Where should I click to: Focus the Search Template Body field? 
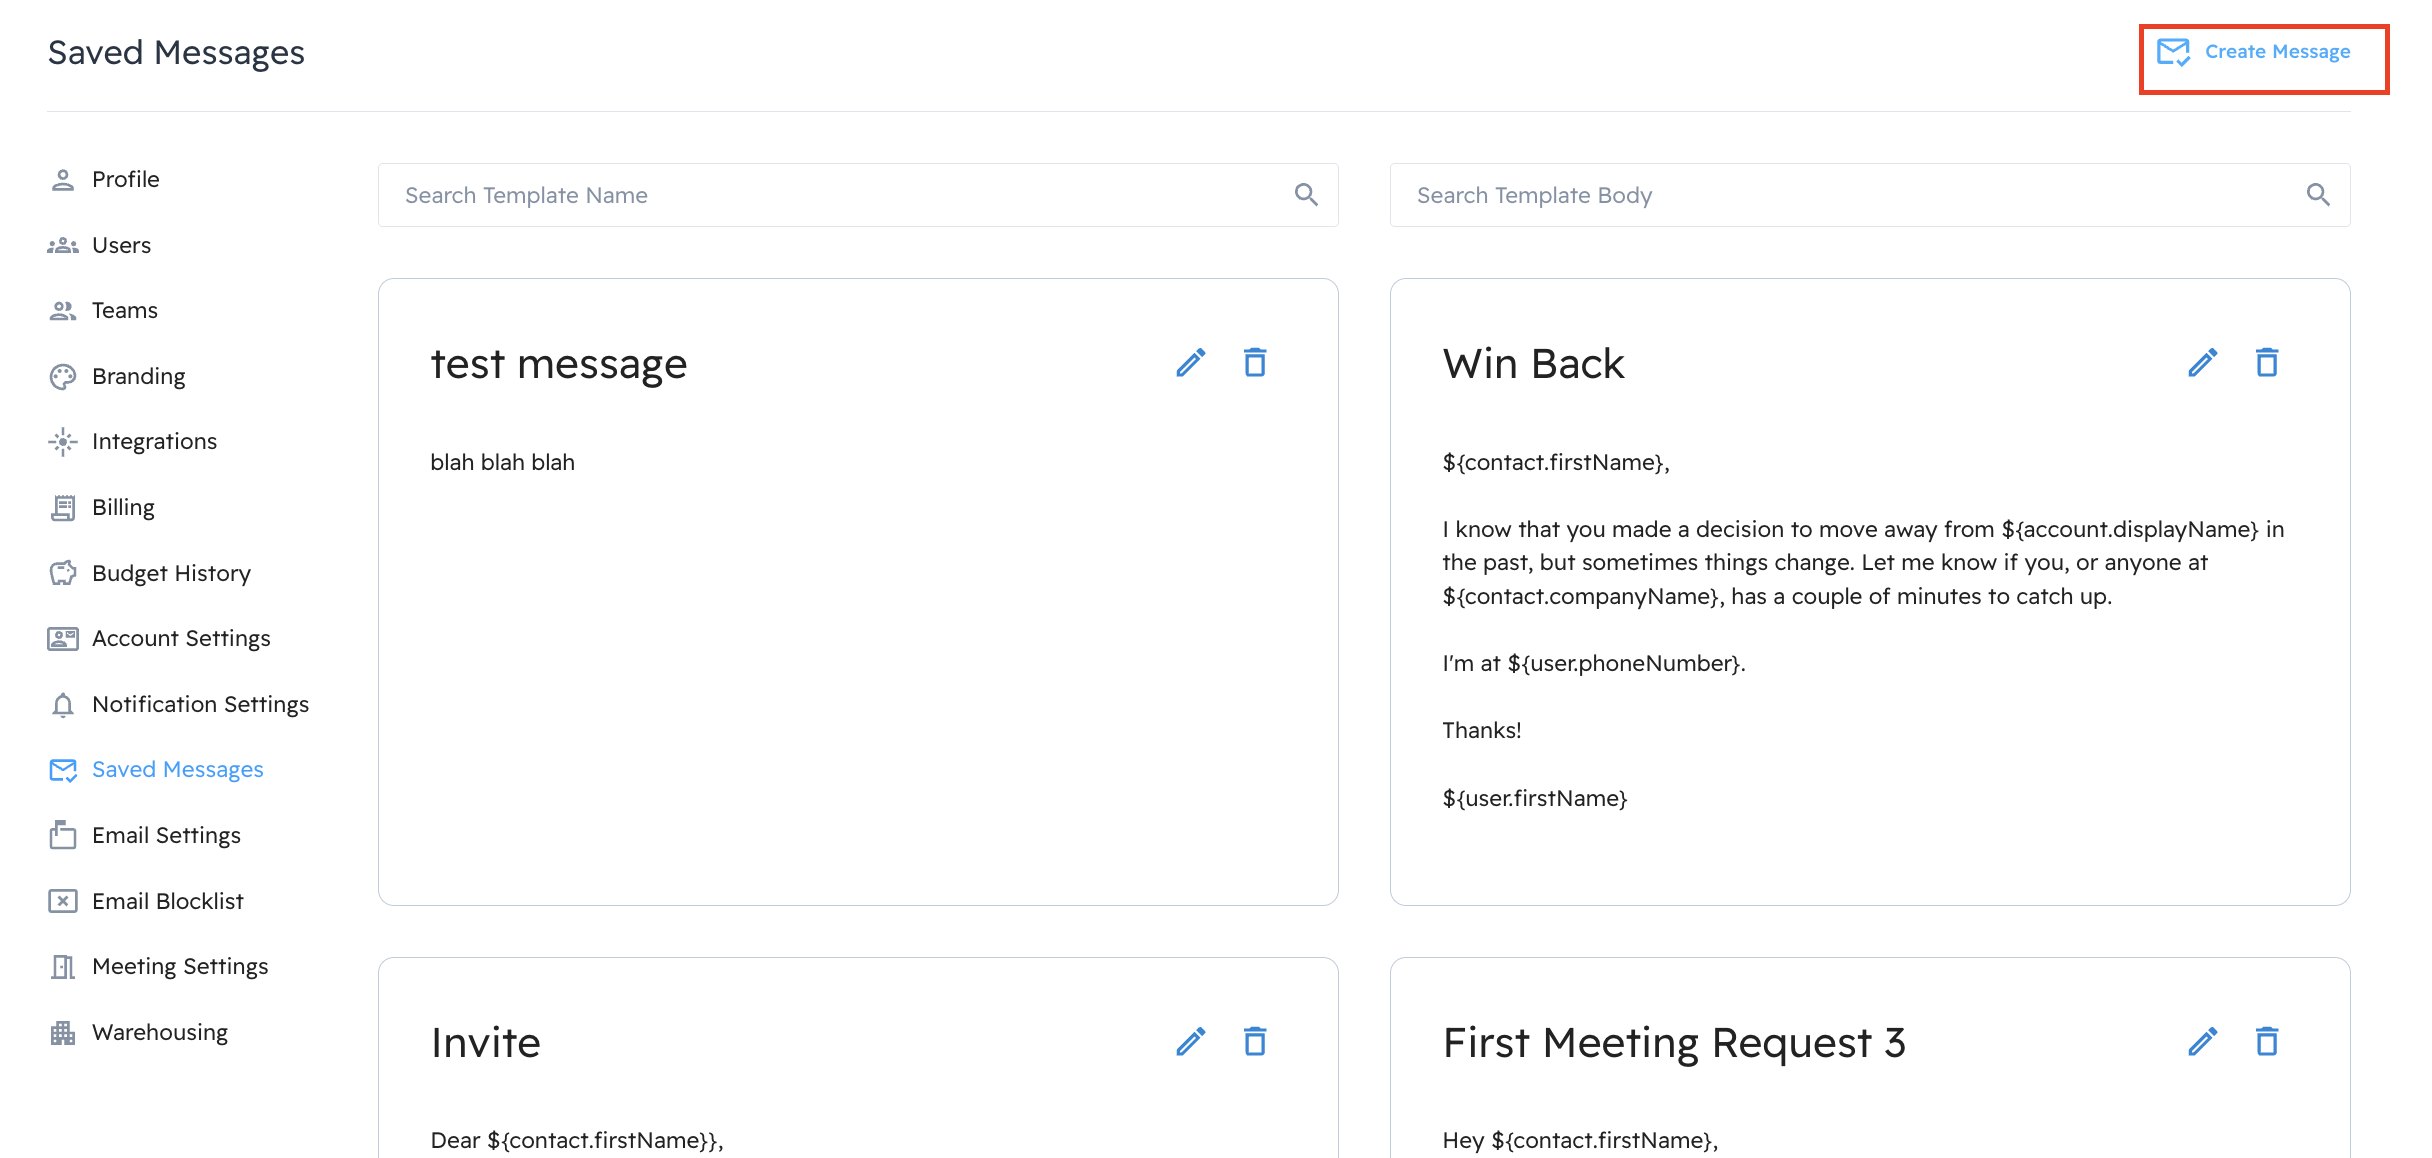(x=1870, y=195)
